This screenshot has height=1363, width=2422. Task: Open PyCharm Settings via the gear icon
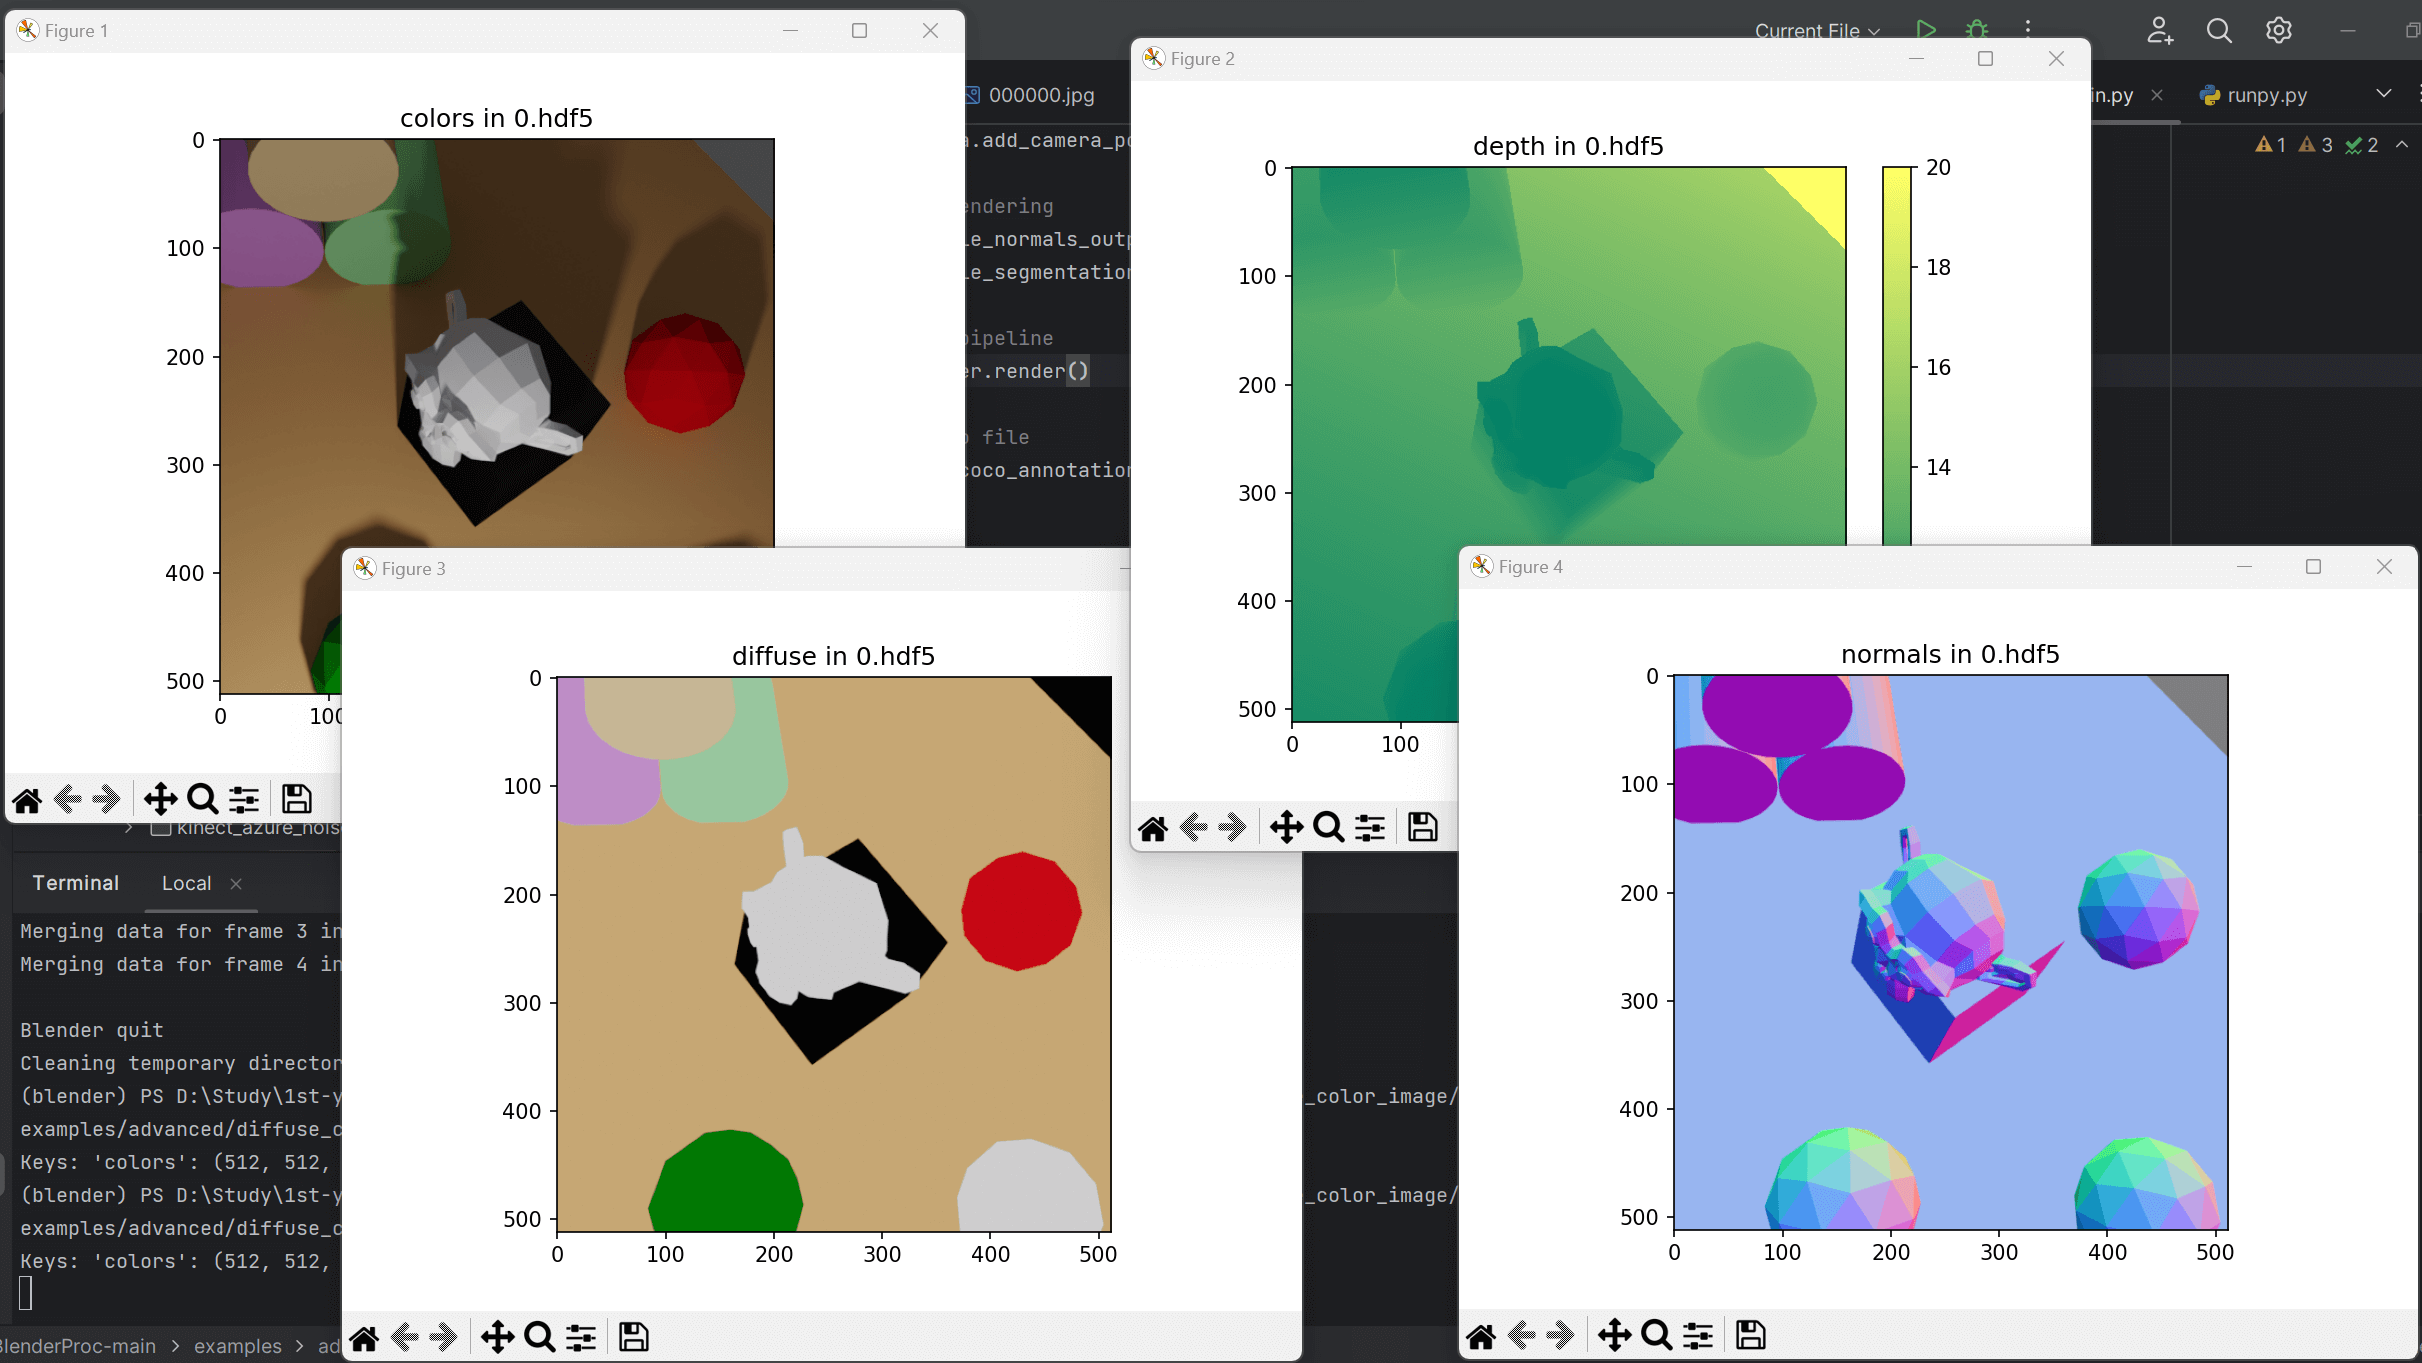coord(2279,30)
